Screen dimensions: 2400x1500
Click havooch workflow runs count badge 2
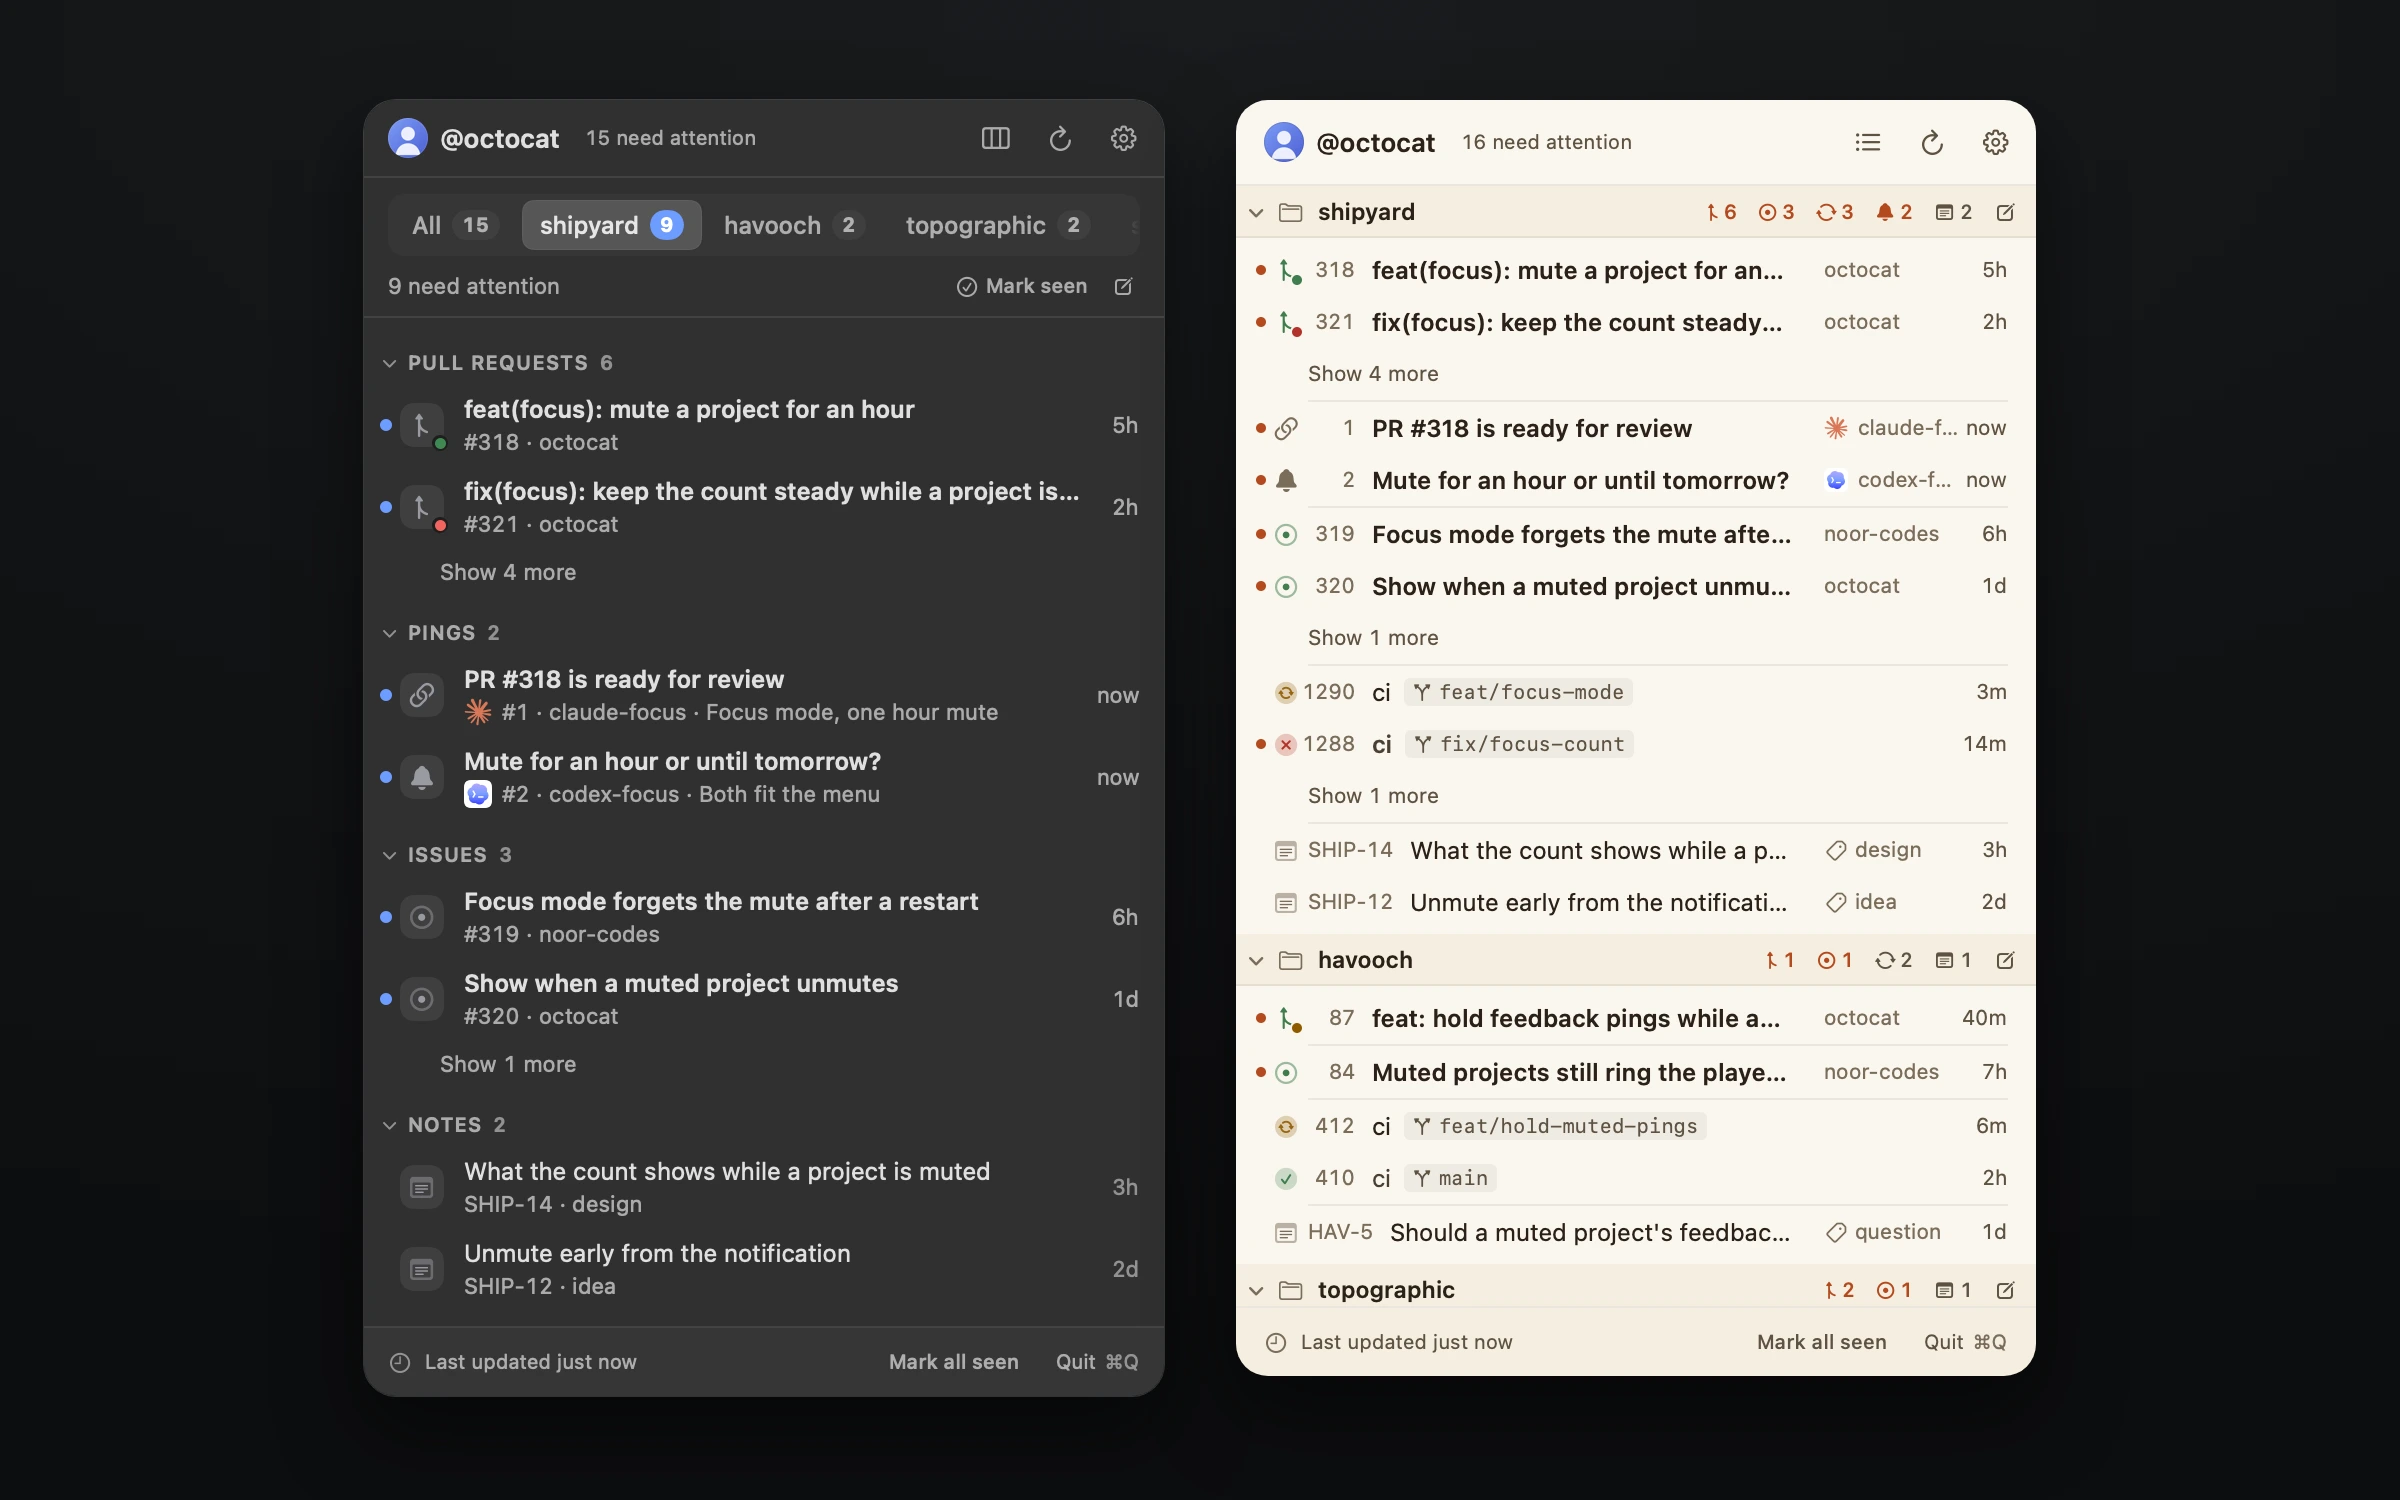(x=1894, y=960)
